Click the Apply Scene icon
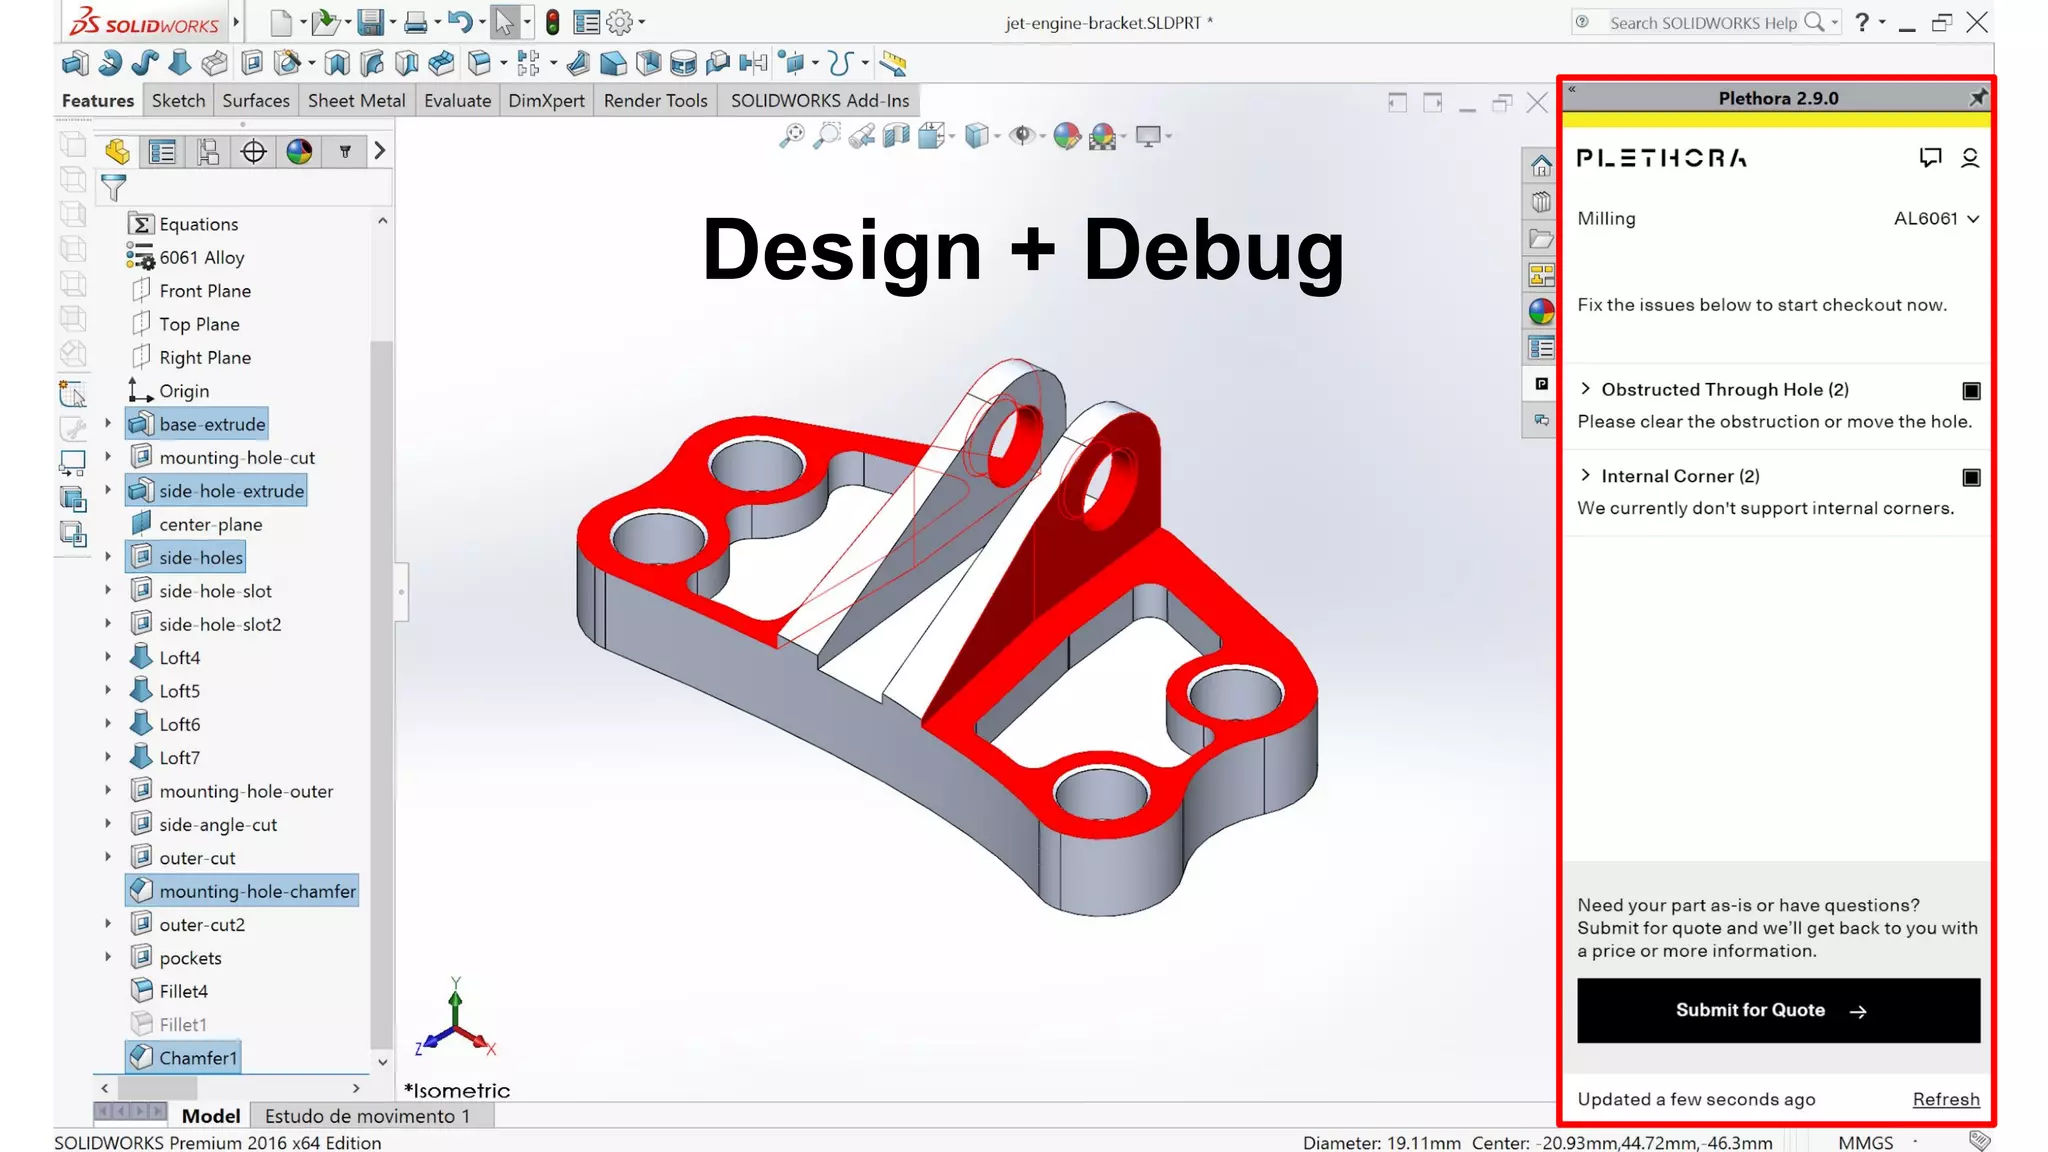2048x1152 pixels. [x=1103, y=136]
